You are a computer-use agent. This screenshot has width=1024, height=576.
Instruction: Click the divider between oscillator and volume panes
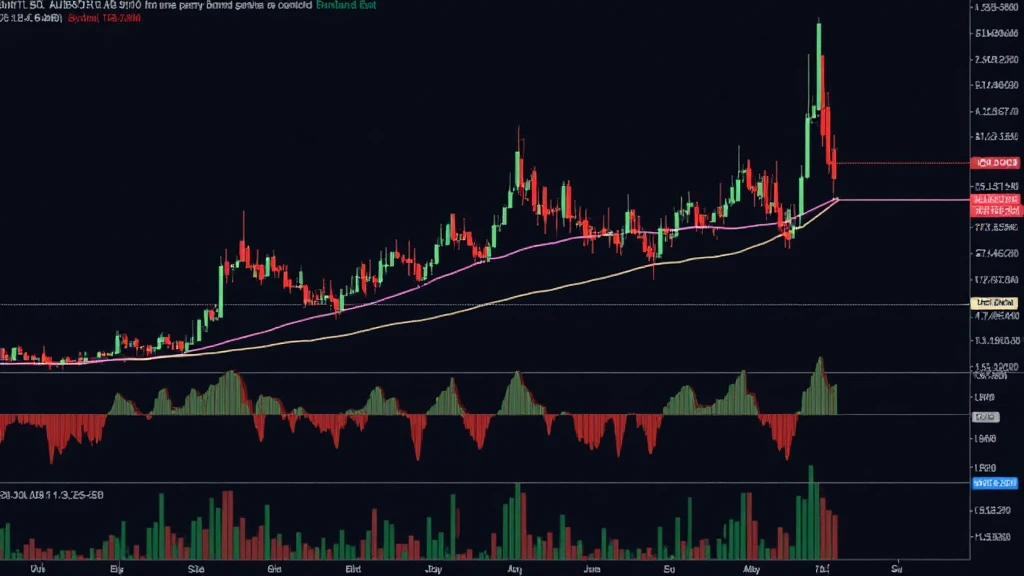click(500, 483)
